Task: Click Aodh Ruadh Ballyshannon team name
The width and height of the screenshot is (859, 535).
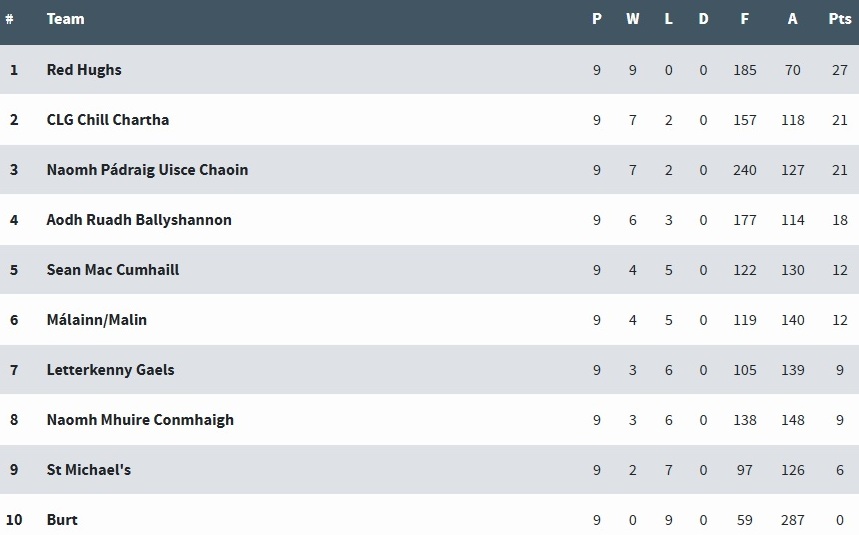Action: point(139,220)
